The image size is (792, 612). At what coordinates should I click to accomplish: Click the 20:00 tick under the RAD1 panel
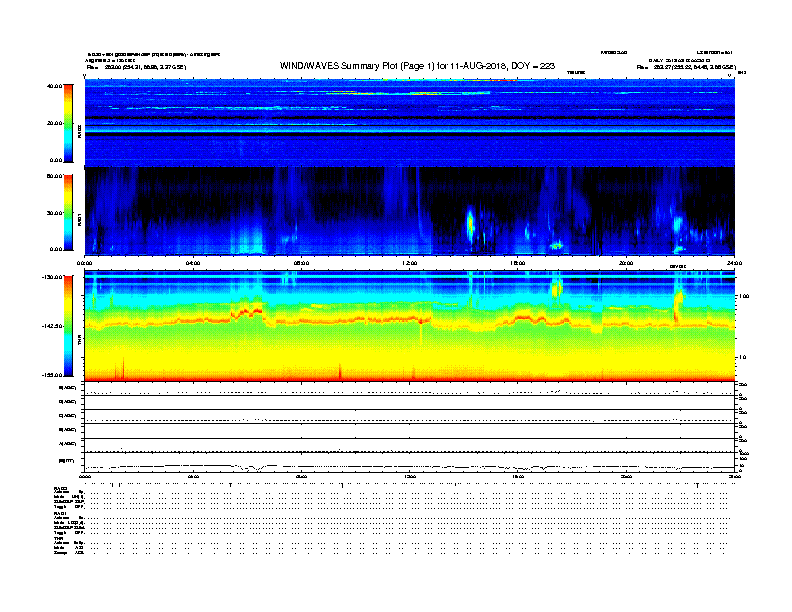tap(626, 263)
